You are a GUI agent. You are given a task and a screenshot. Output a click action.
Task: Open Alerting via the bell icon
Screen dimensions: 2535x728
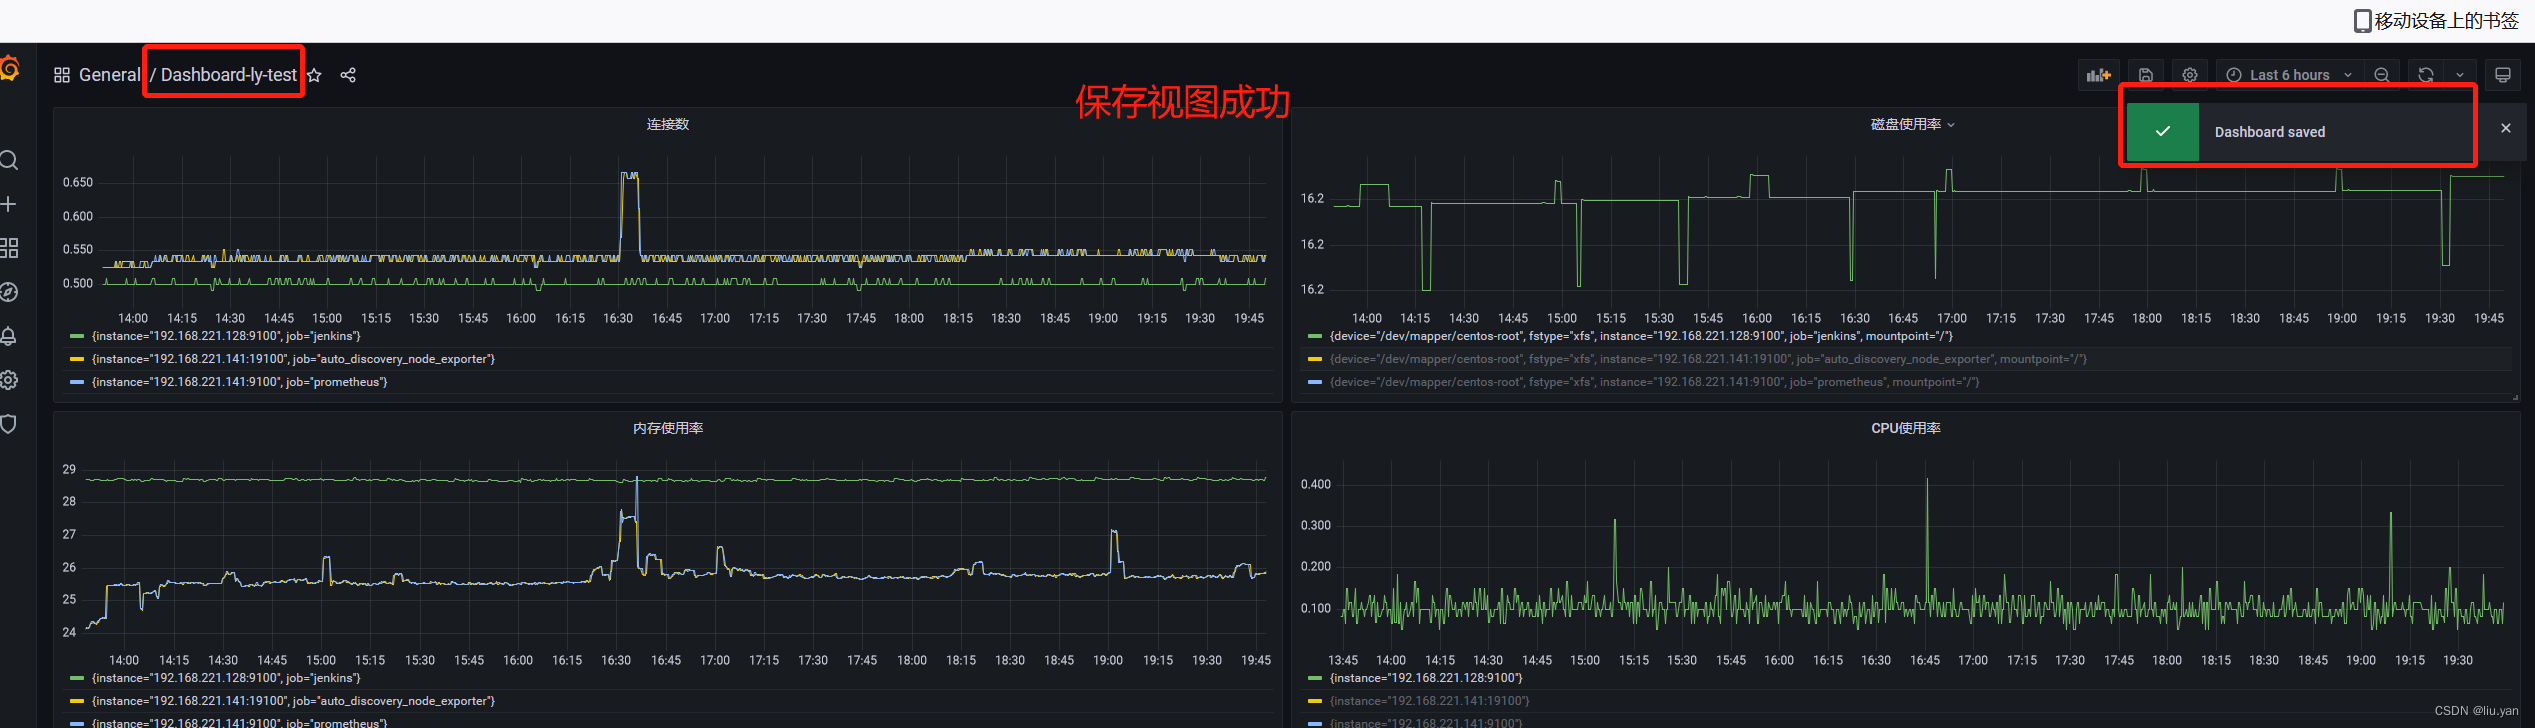pos(9,336)
